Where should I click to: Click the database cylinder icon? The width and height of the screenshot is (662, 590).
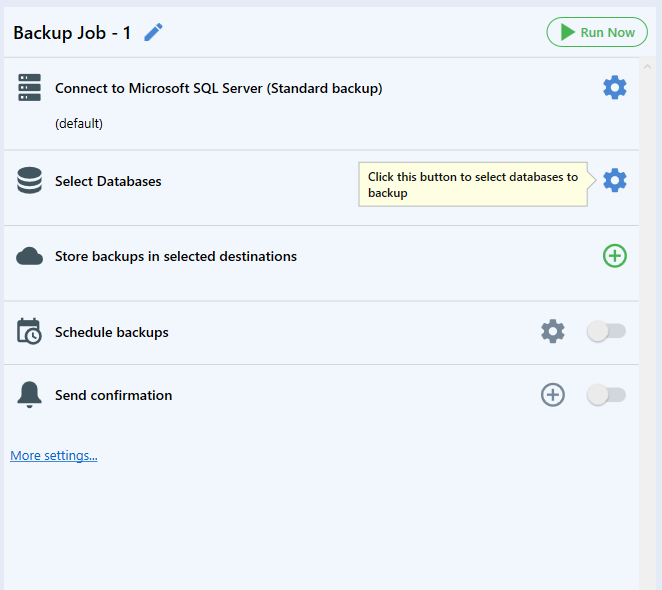(x=30, y=180)
